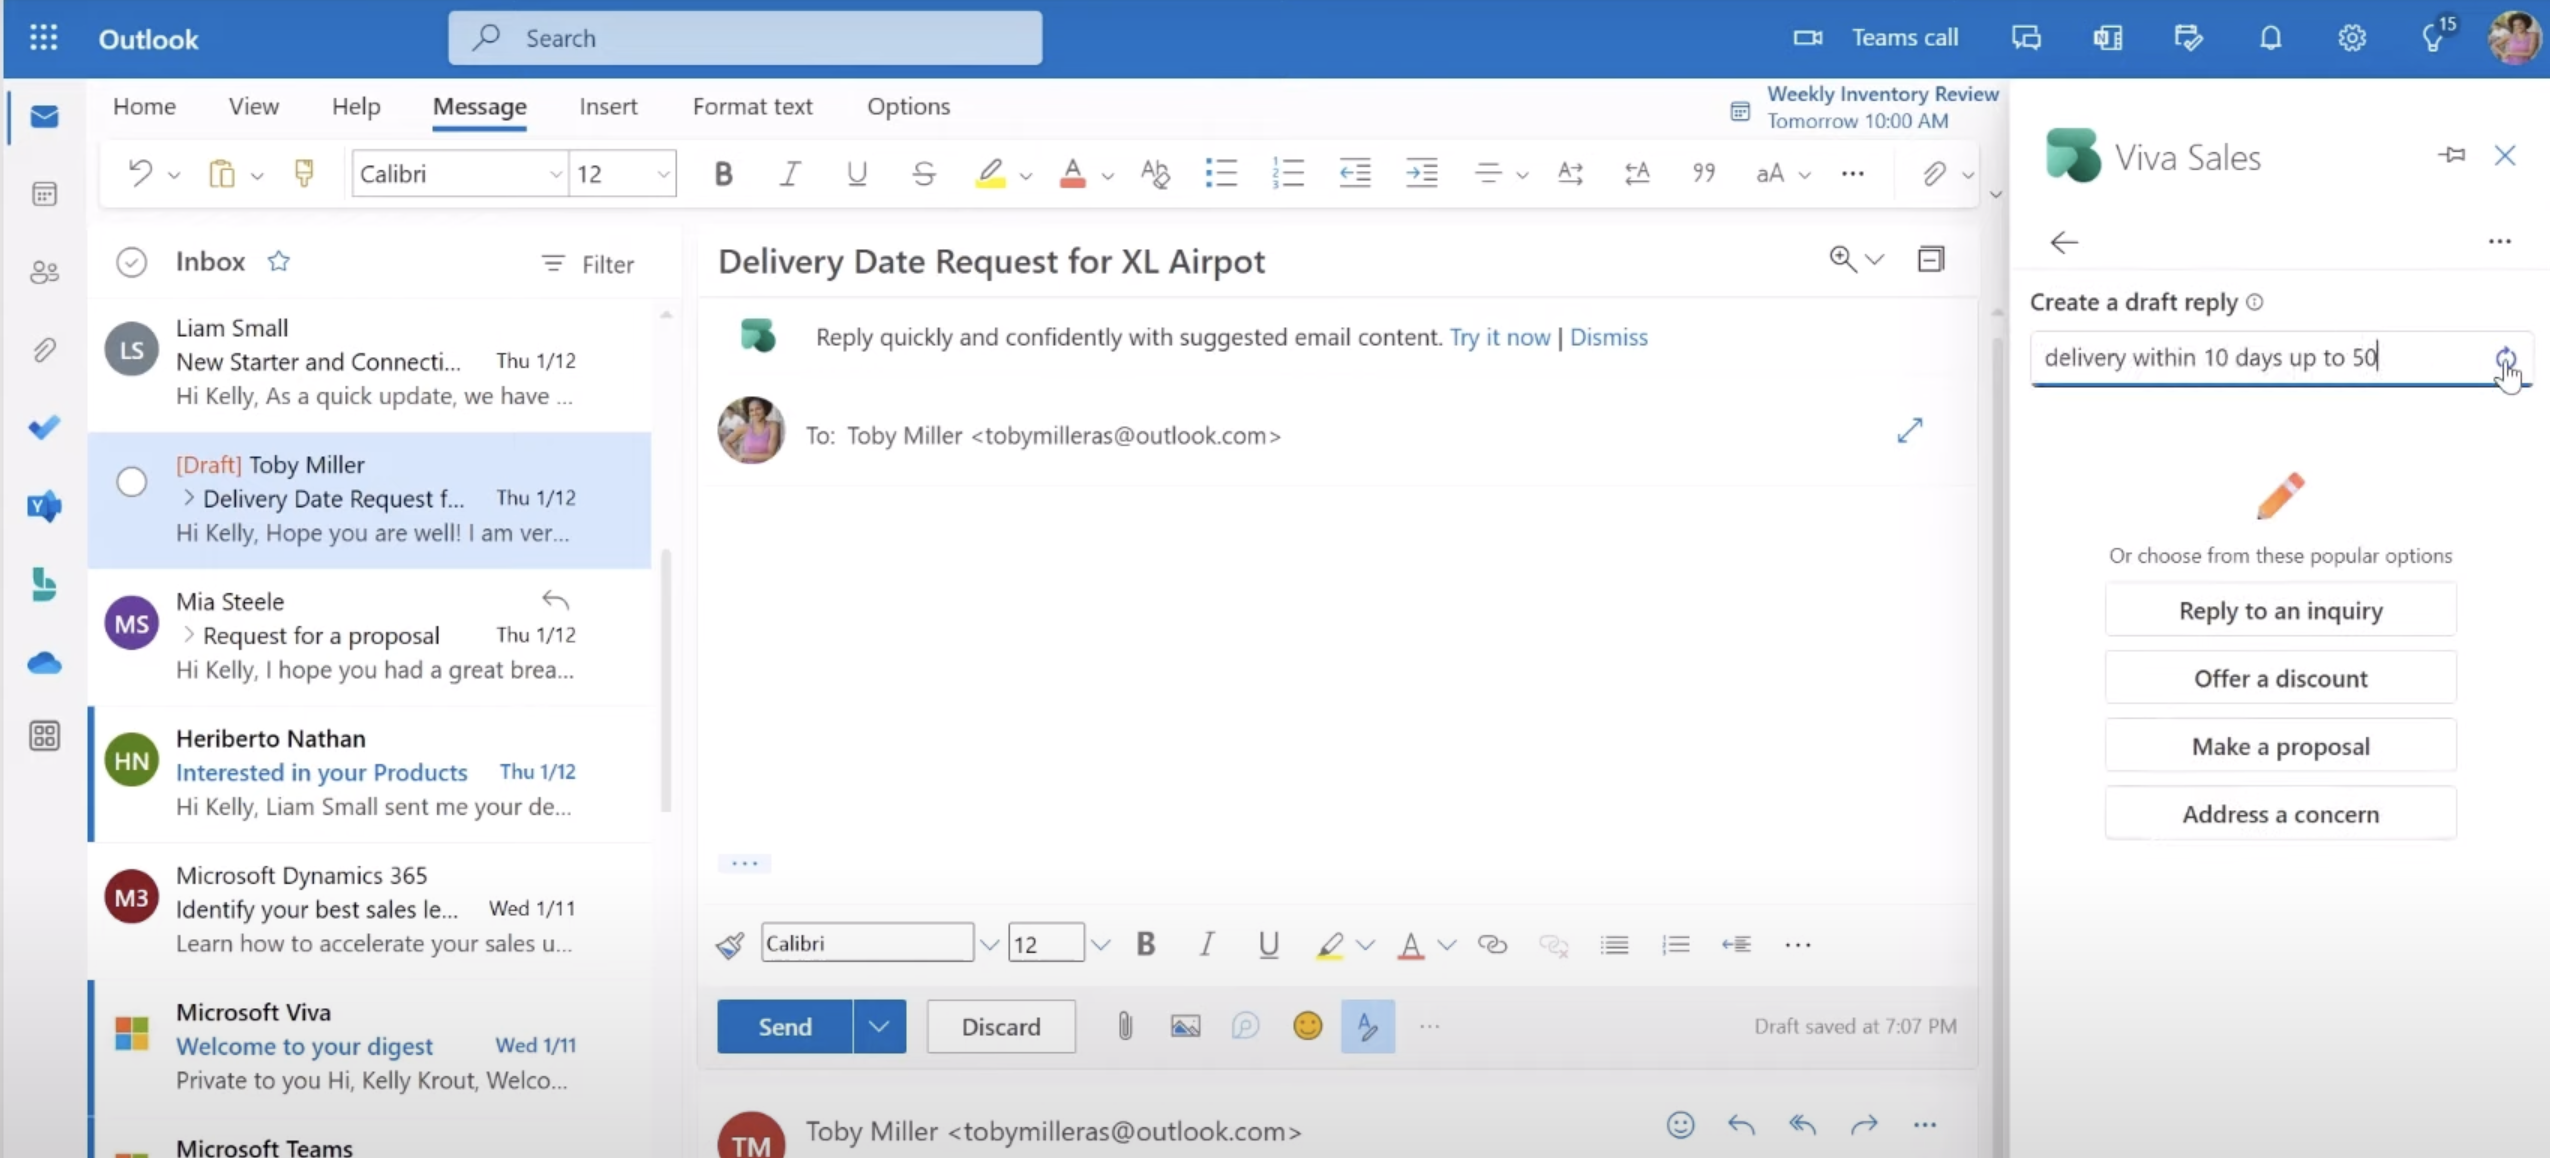Switch to the View tab
The image size is (2550, 1158).
(x=253, y=106)
